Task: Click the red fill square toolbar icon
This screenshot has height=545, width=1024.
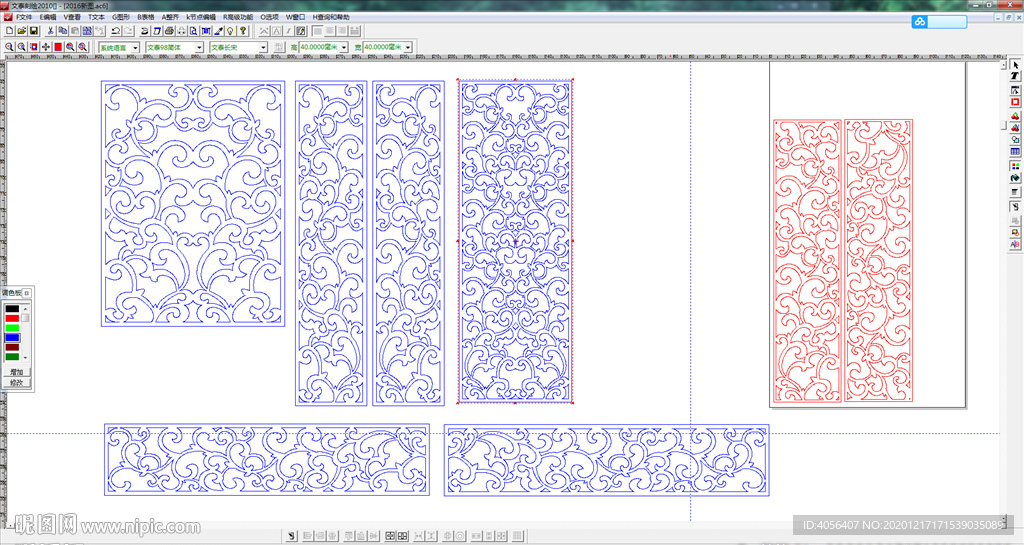Action: click(58, 47)
